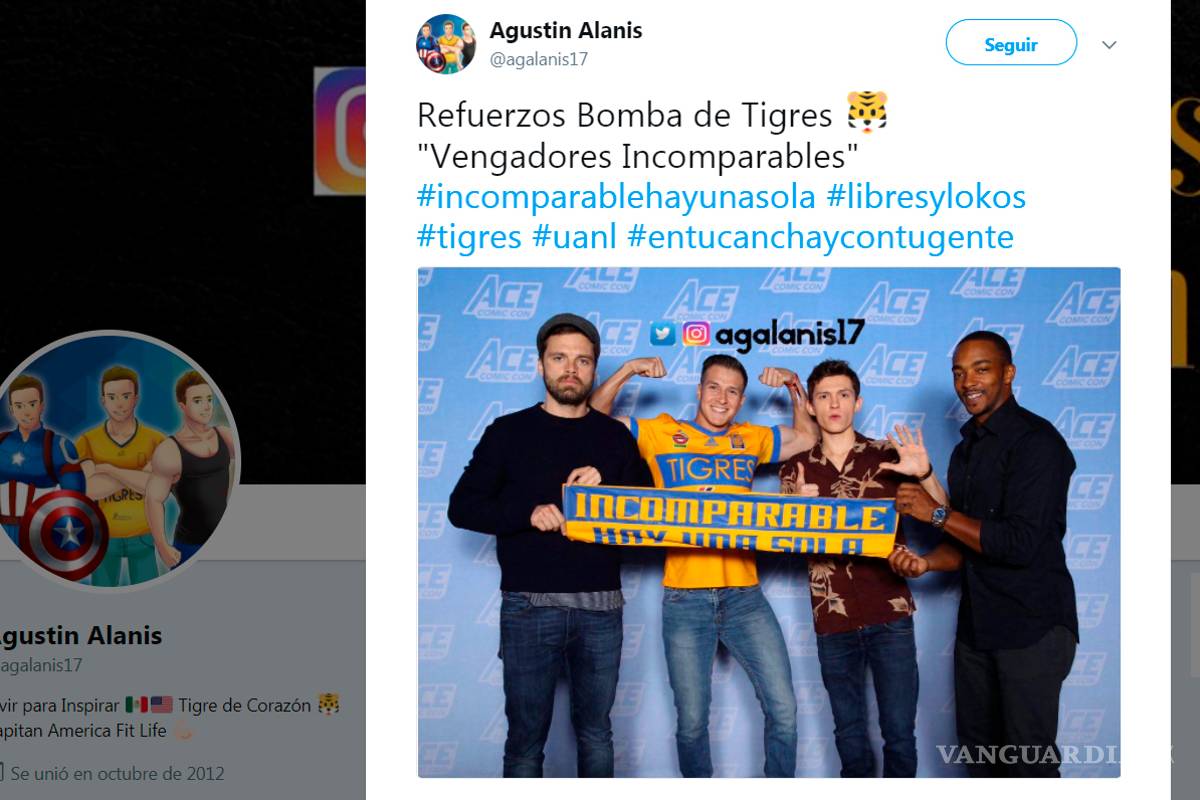Viewport: 1200px width, 800px height.
Task: Click the Instagram logo in background header
Action: (340, 130)
